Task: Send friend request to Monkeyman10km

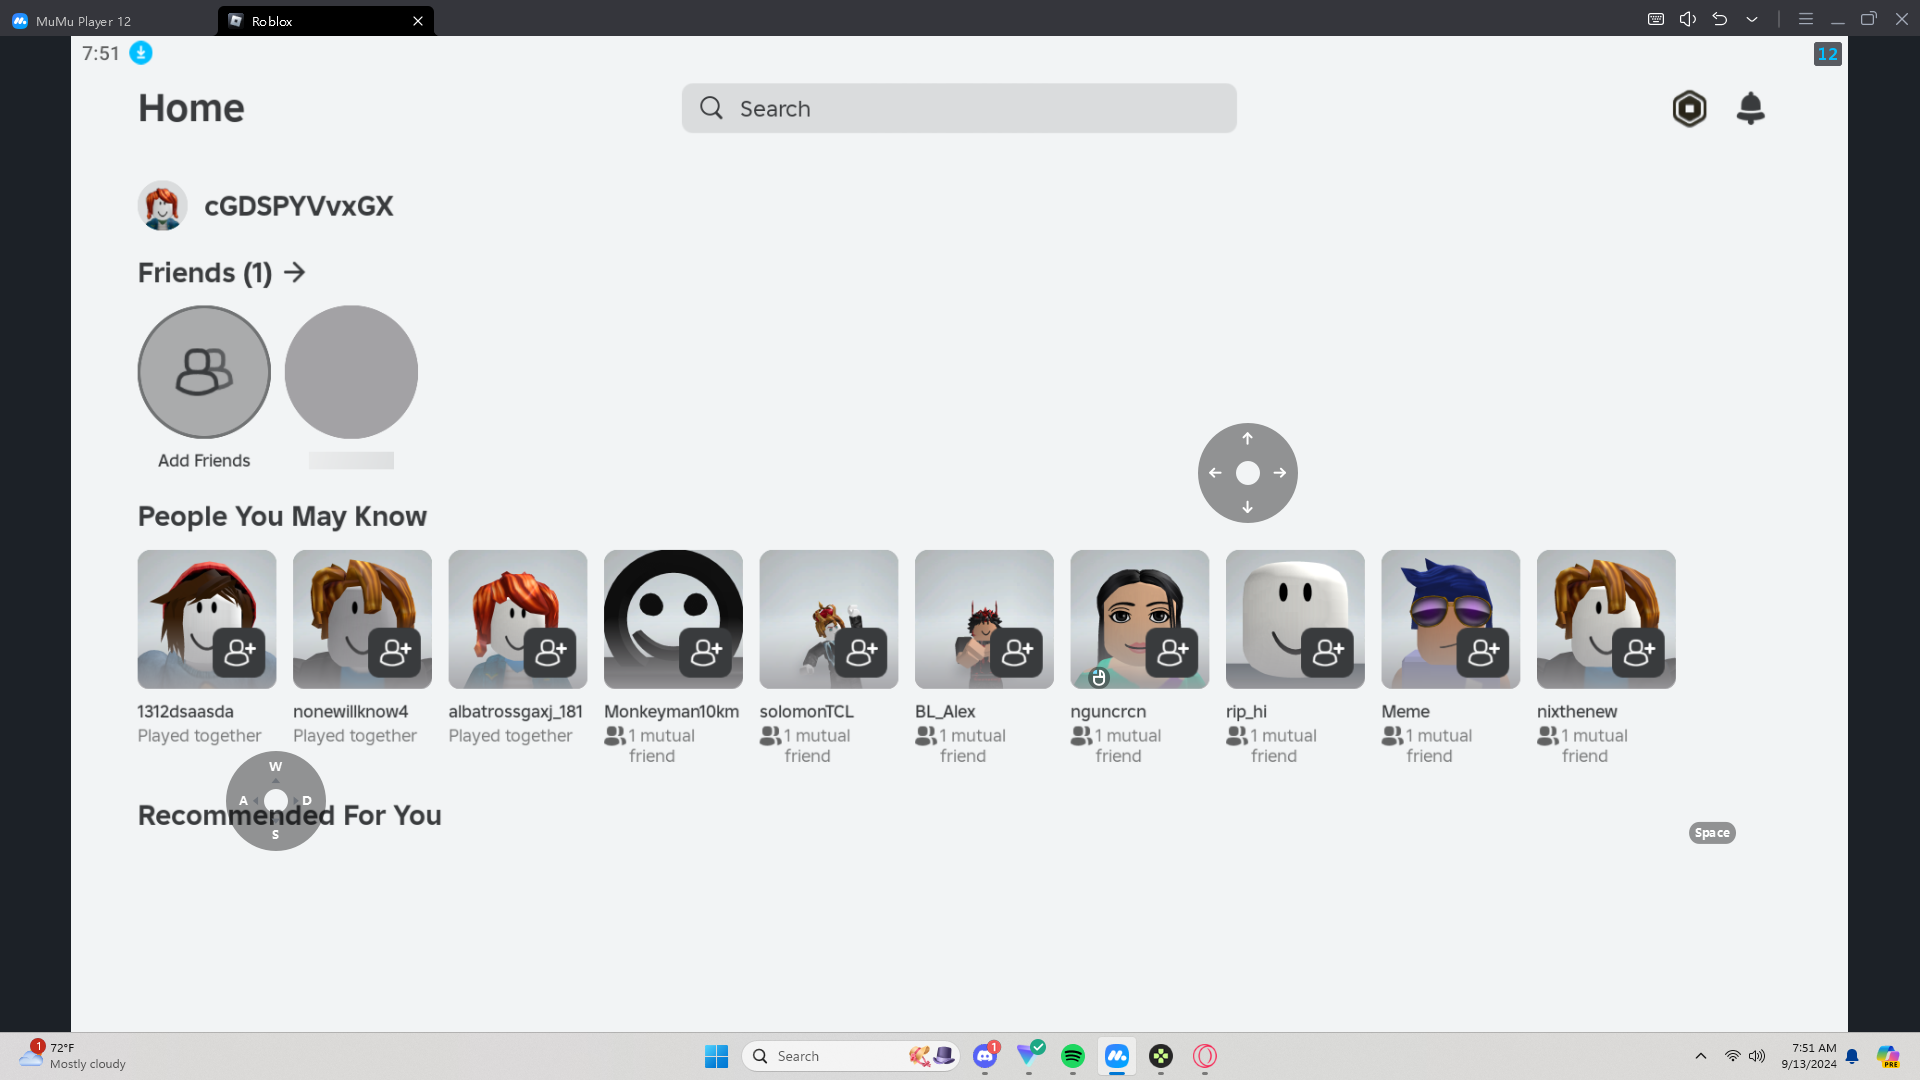Action: pyautogui.click(x=705, y=653)
